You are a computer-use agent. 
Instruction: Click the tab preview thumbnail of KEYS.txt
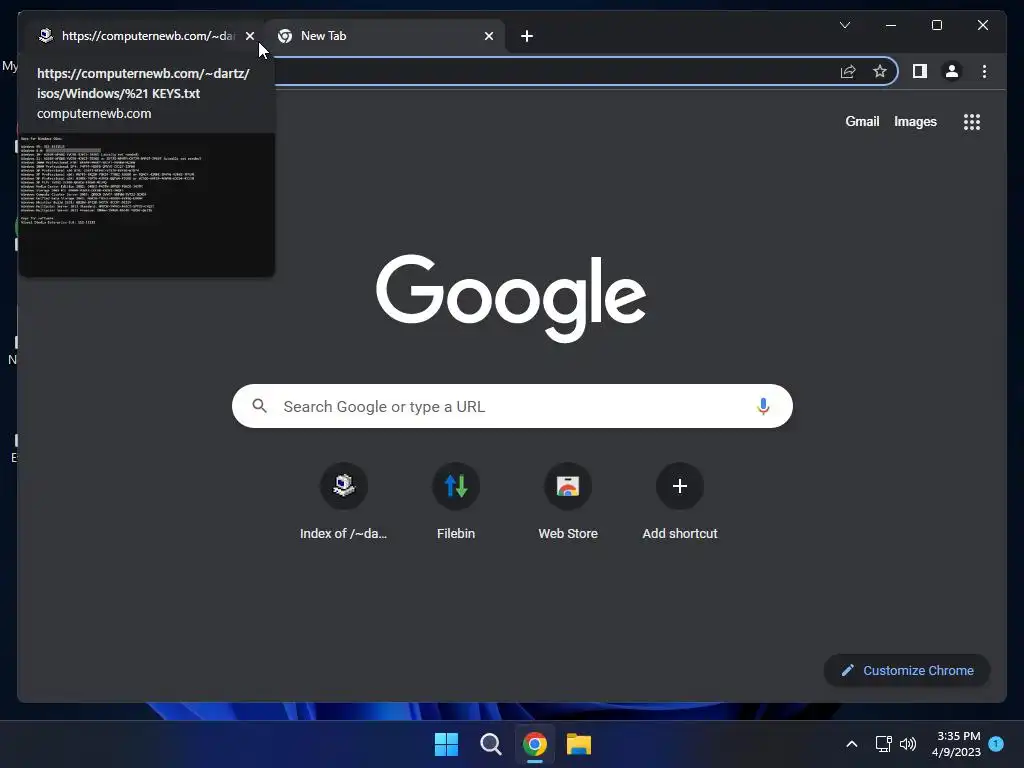[x=146, y=204]
